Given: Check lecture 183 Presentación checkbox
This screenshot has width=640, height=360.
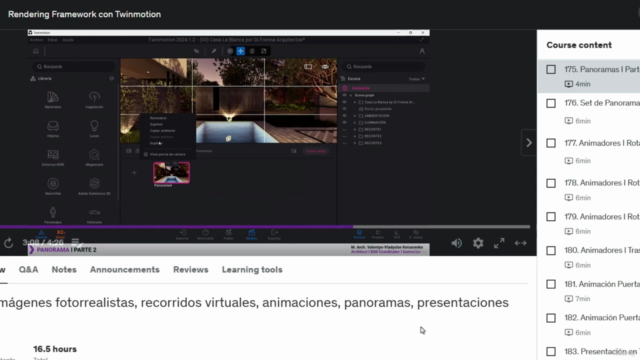Looking at the screenshot, I should click(x=551, y=351).
